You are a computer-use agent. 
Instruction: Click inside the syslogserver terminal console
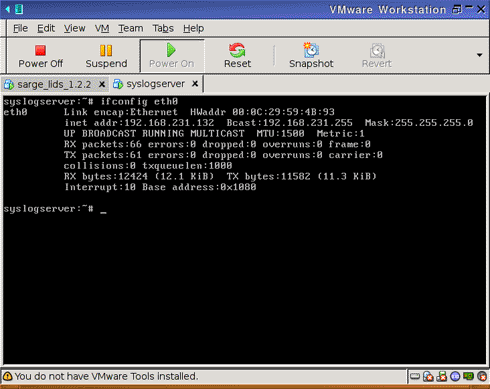pos(244,230)
